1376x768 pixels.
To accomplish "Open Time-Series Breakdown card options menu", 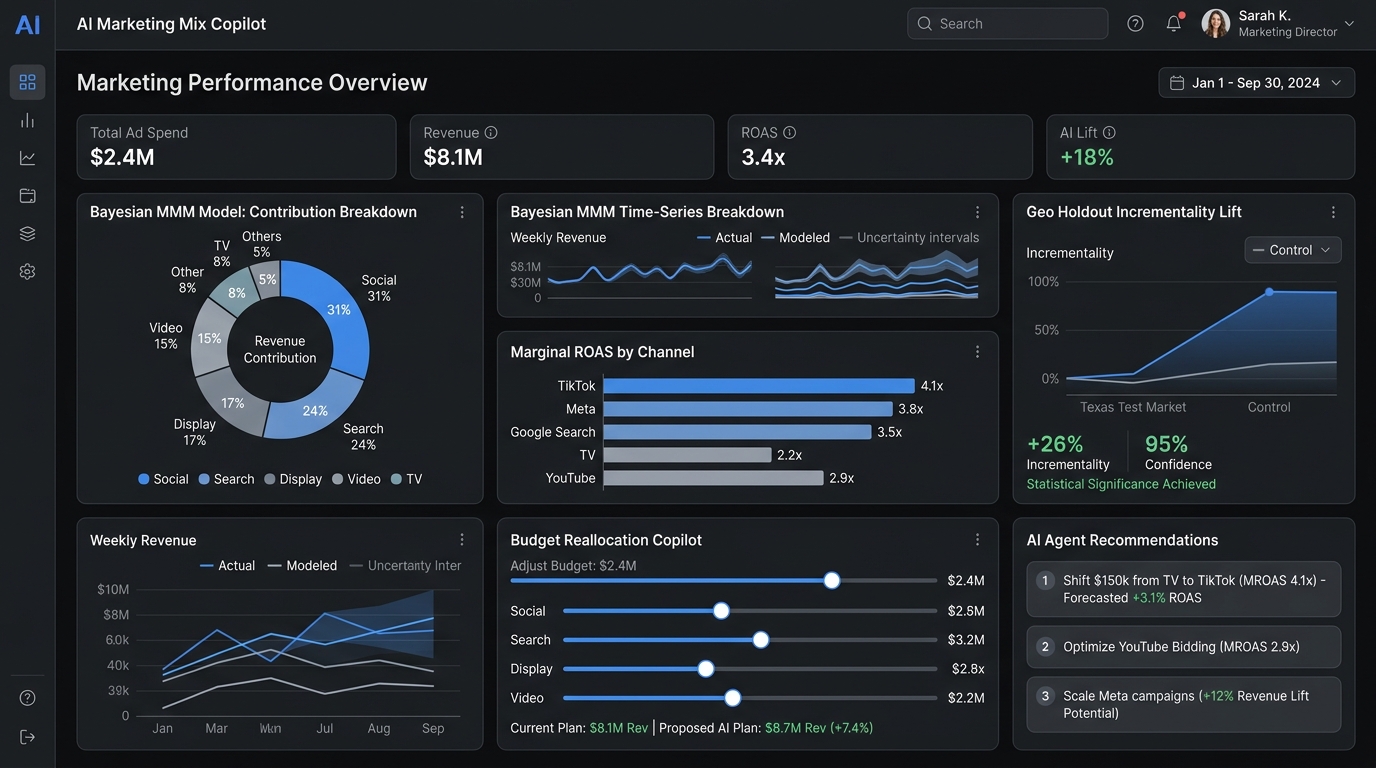I will pos(977,212).
